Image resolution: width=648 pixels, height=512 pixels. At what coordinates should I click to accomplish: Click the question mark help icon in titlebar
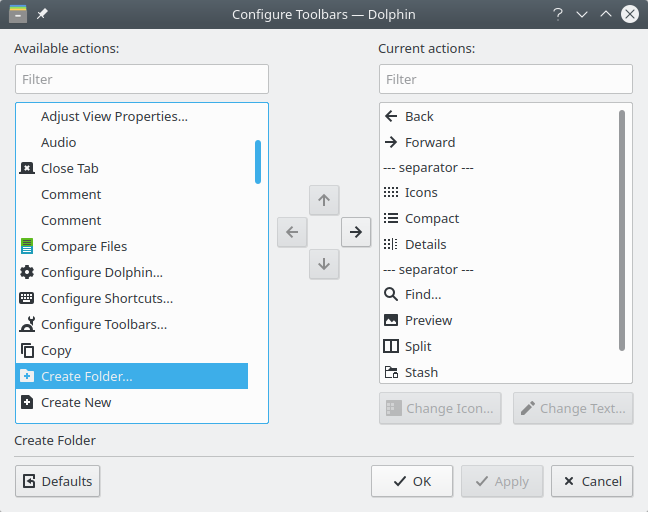[x=558, y=14]
